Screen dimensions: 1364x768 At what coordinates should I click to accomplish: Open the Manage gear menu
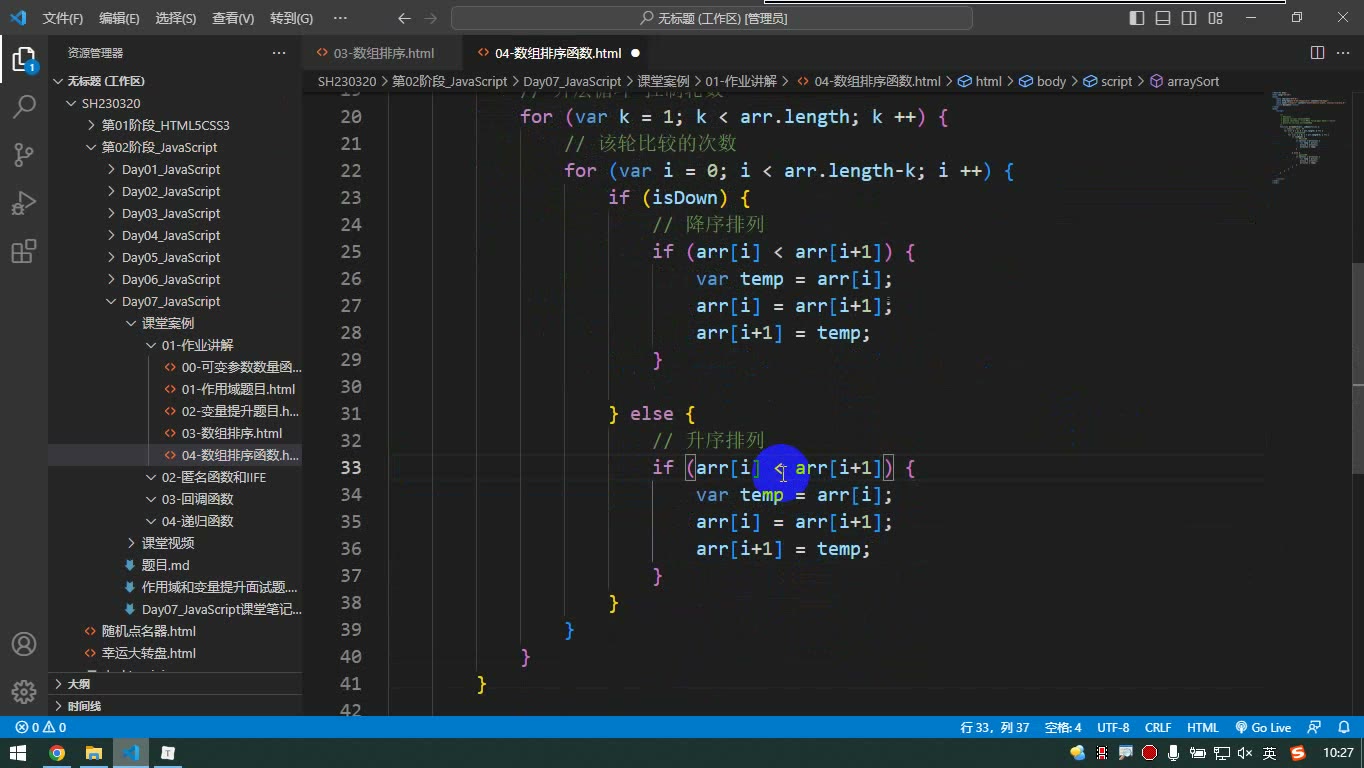point(24,691)
